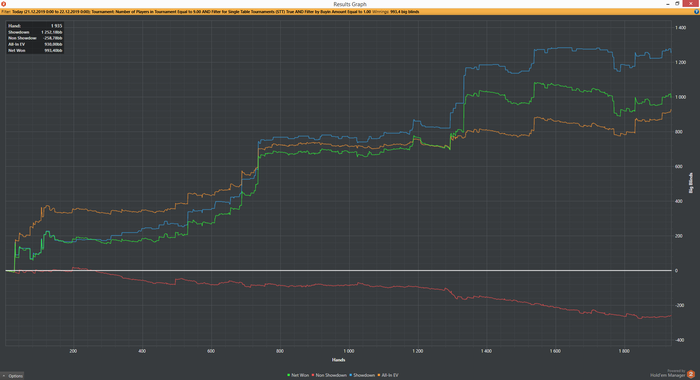Image resolution: width=700 pixels, height=380 pixels.
Task: Click the Results Graph window title
Action: coord(350,4)
